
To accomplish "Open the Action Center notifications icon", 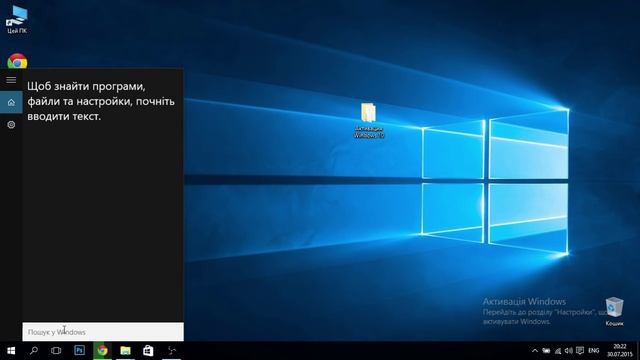I will (580, 351).
